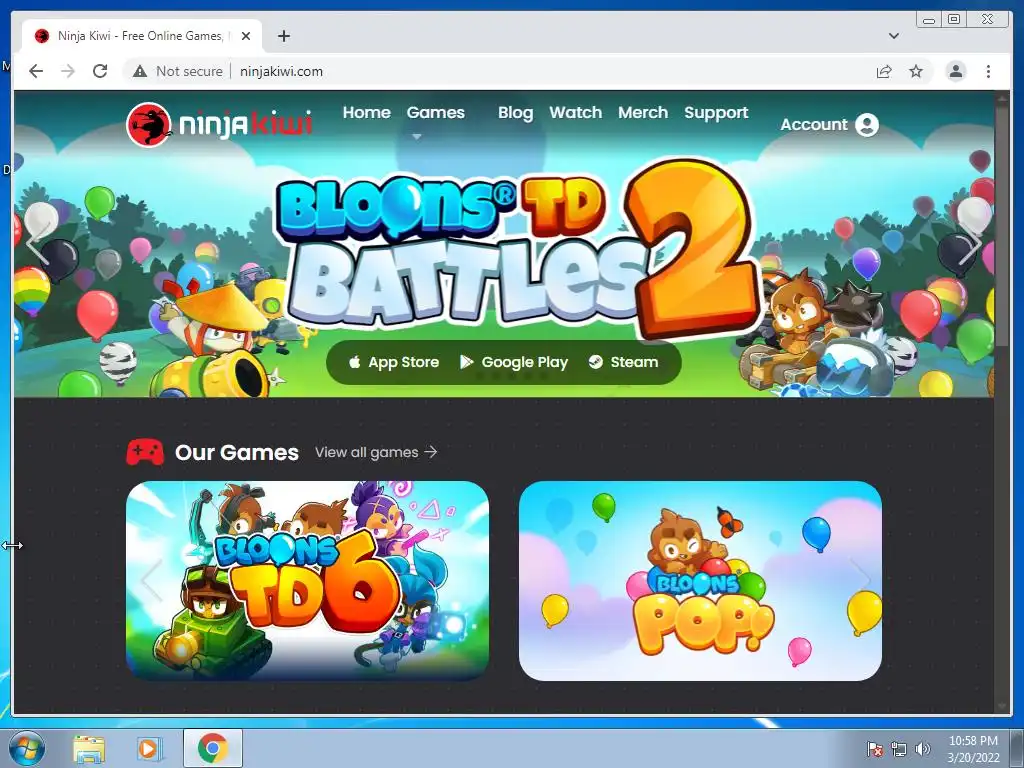Launch Windows Media Player from the taskbar
This screenshot has width=1024, height=768.
[149, 749]
